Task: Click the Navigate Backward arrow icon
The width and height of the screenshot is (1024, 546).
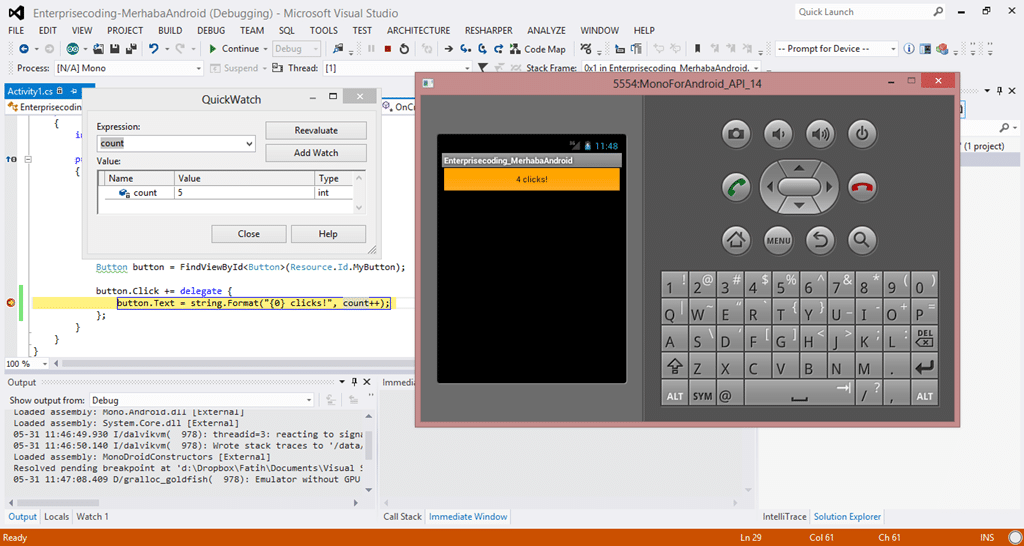Action: coord(24,49)
